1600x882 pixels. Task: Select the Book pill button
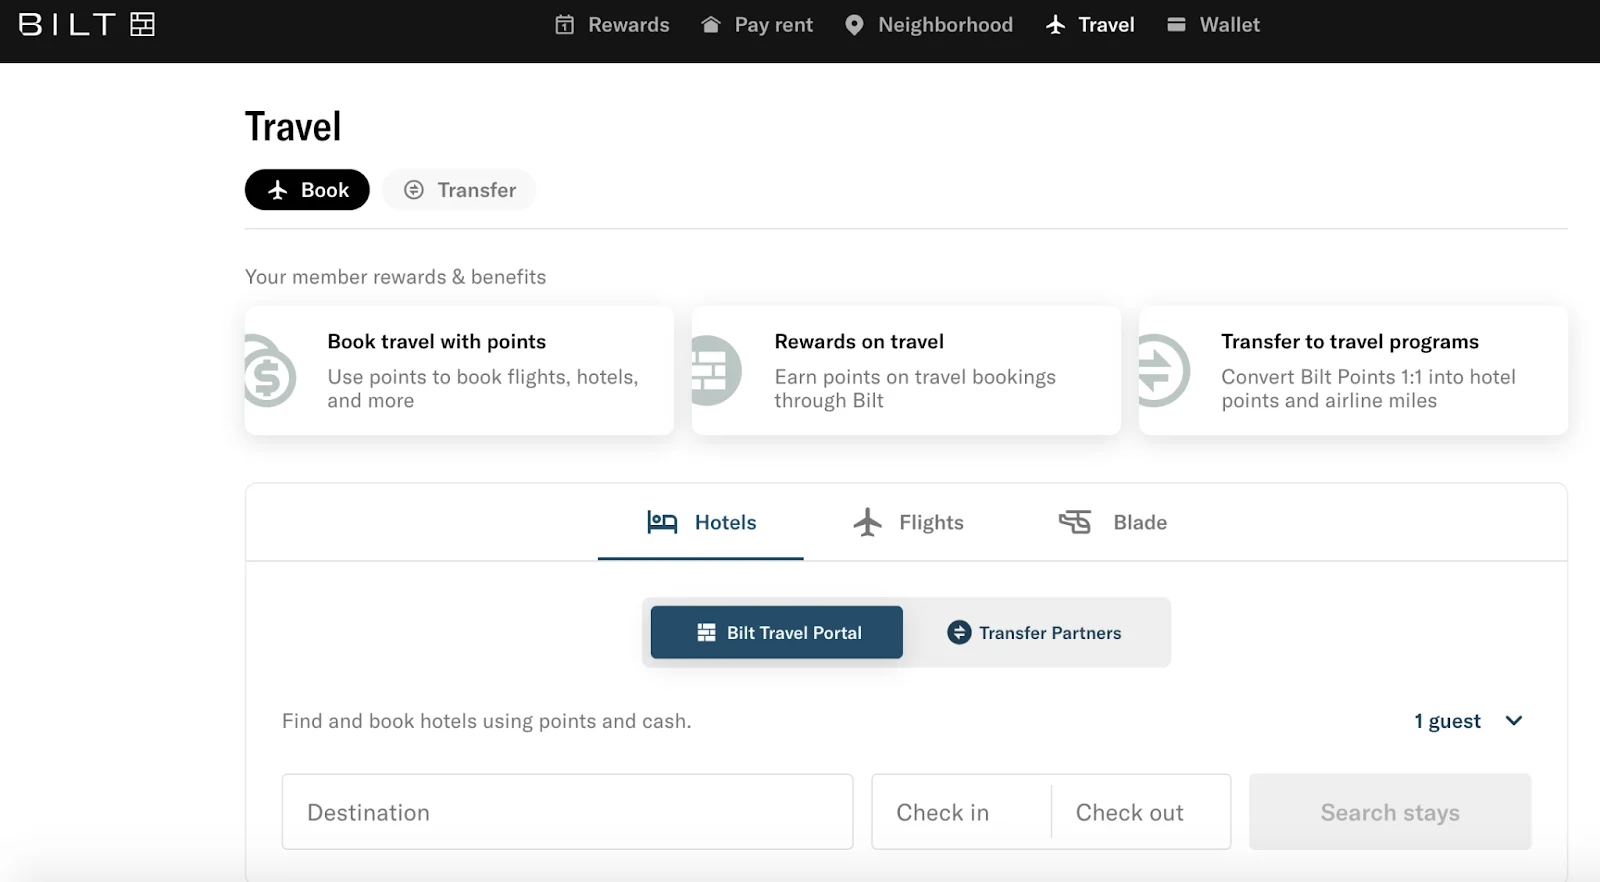(307, 190)
